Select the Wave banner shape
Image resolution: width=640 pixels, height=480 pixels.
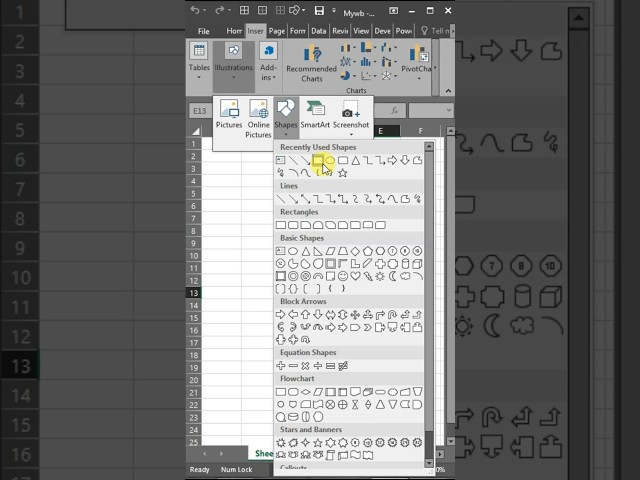pyautogui.click(x=355, y=455)
